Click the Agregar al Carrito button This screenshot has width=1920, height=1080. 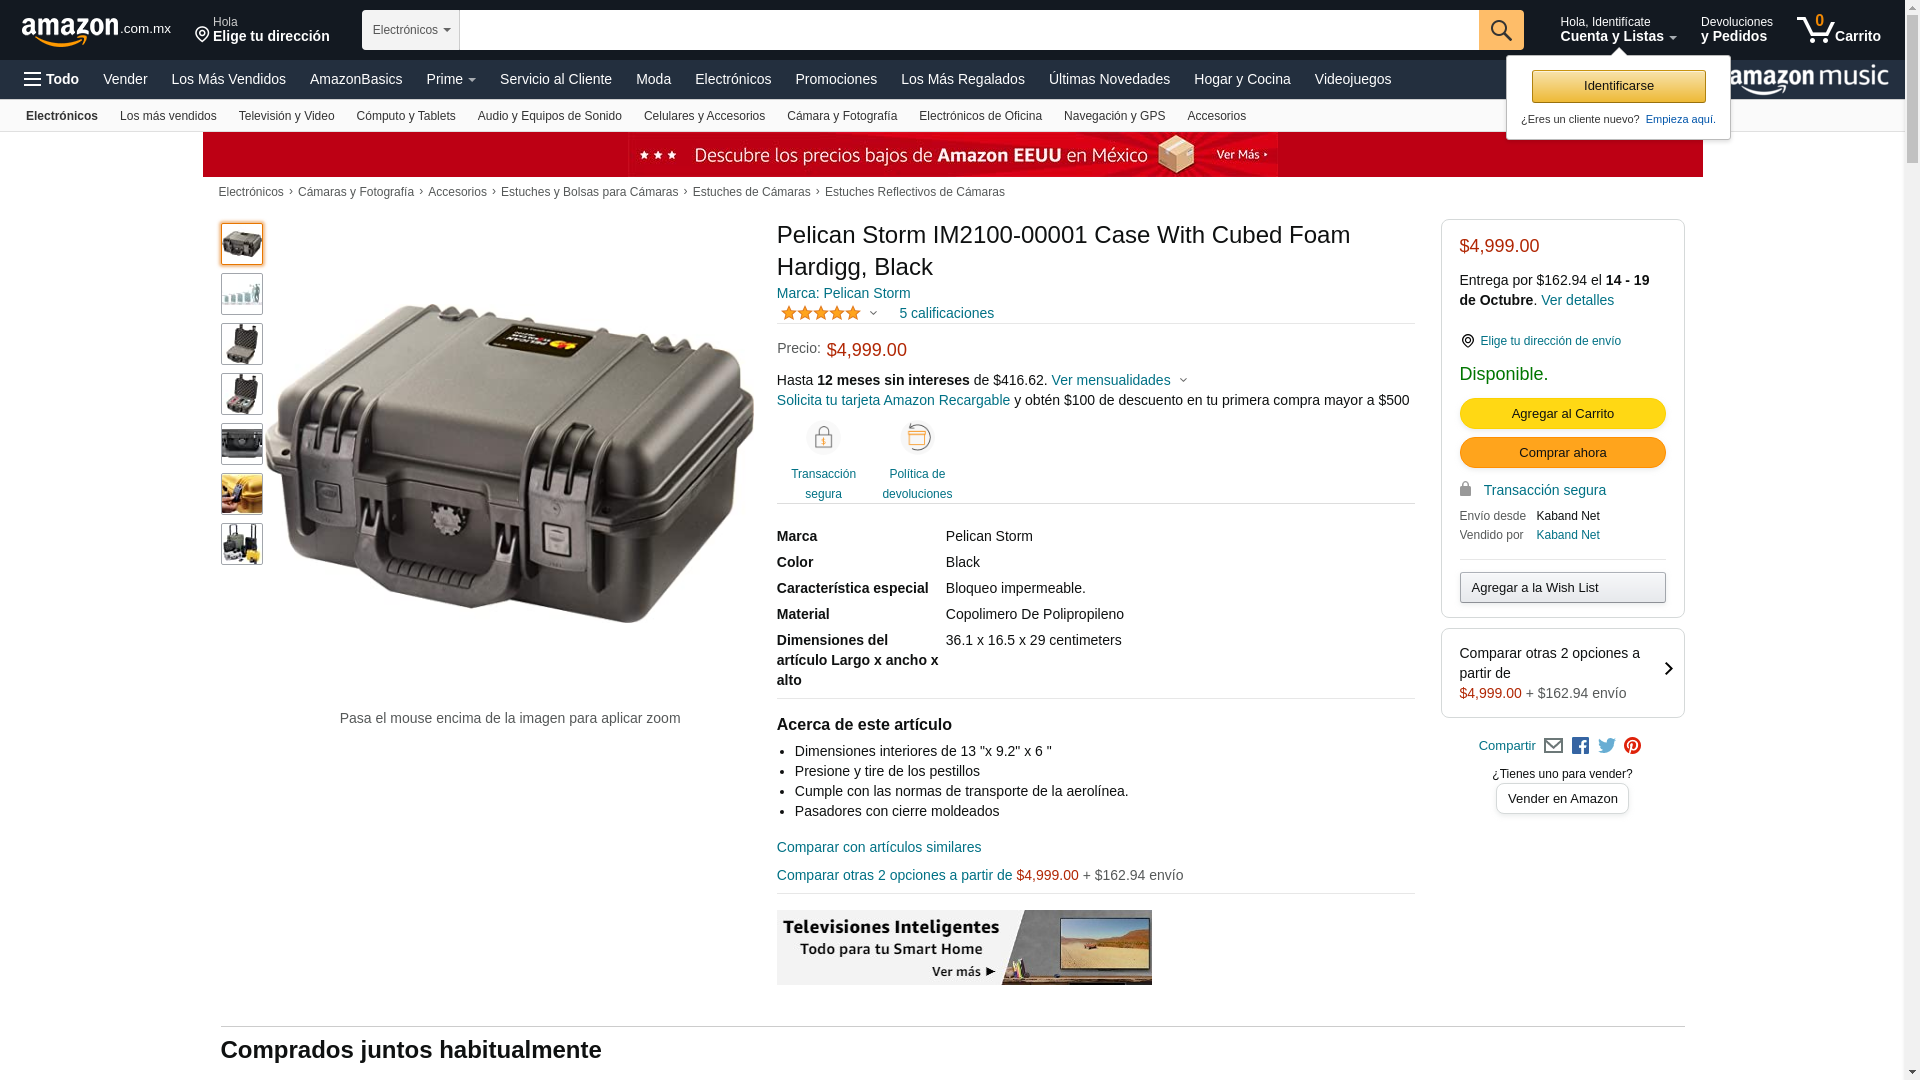[x=1562, y=413]
